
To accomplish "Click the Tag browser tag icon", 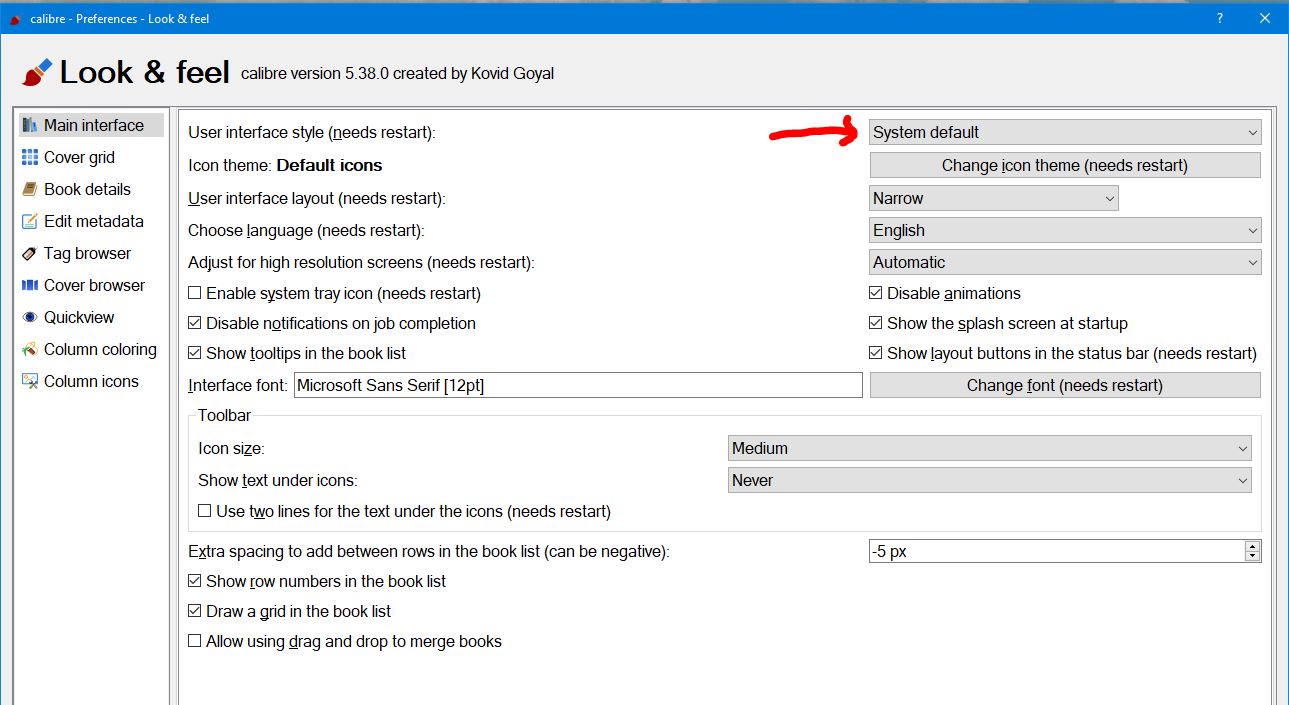I will point(30,253).
